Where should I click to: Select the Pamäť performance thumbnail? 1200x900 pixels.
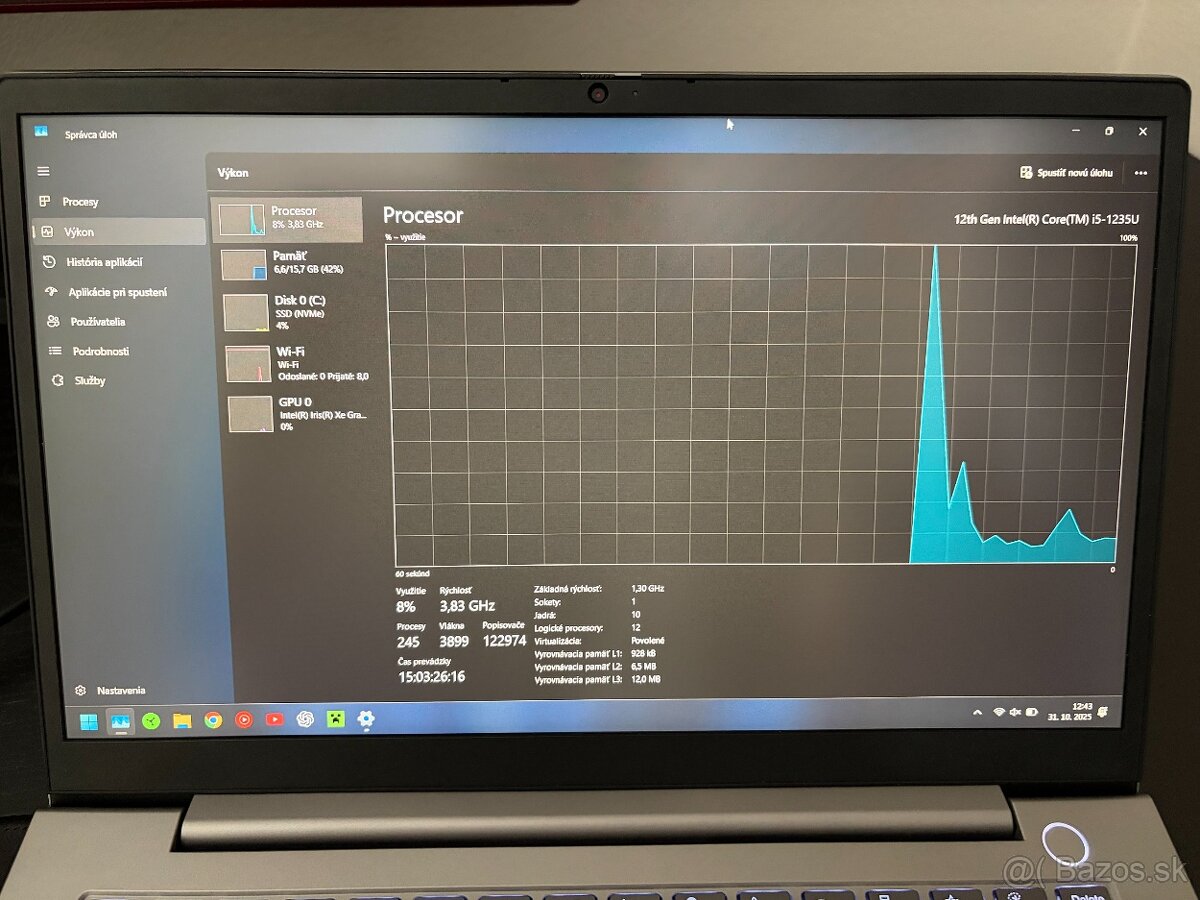pyautogui.click(x=288, y=261)
